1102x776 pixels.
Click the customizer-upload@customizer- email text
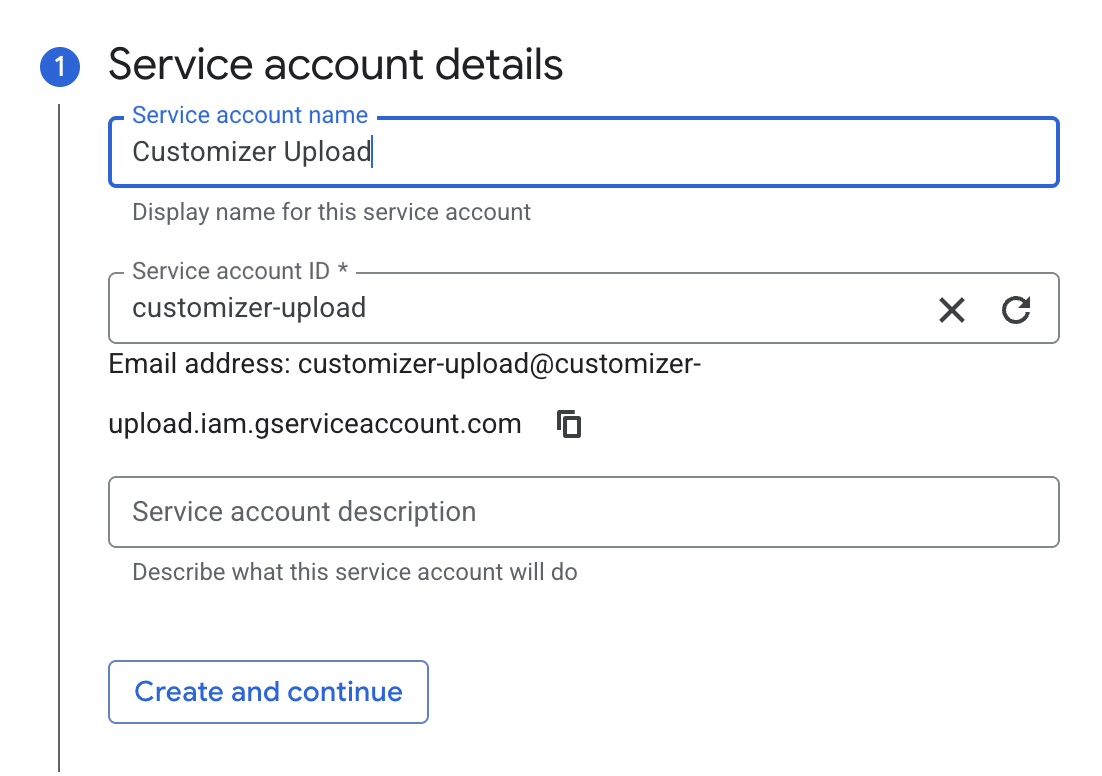[x=499, y=364]
